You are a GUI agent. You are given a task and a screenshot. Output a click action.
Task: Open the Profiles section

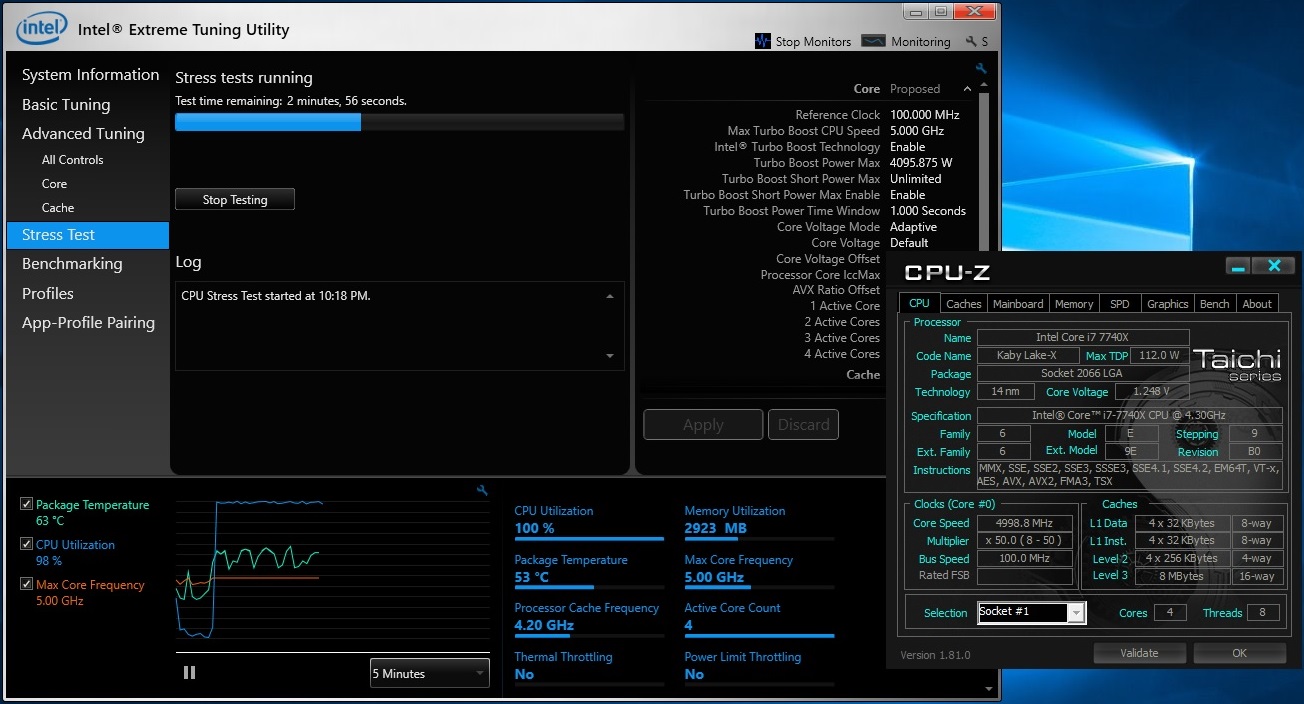[x=48, y=294]
